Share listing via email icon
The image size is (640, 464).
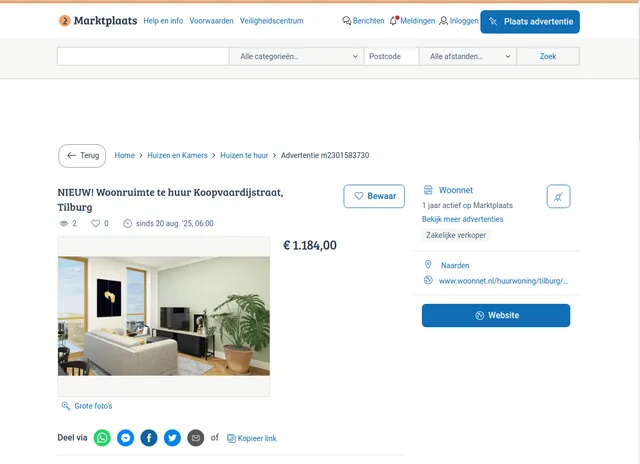196,438
